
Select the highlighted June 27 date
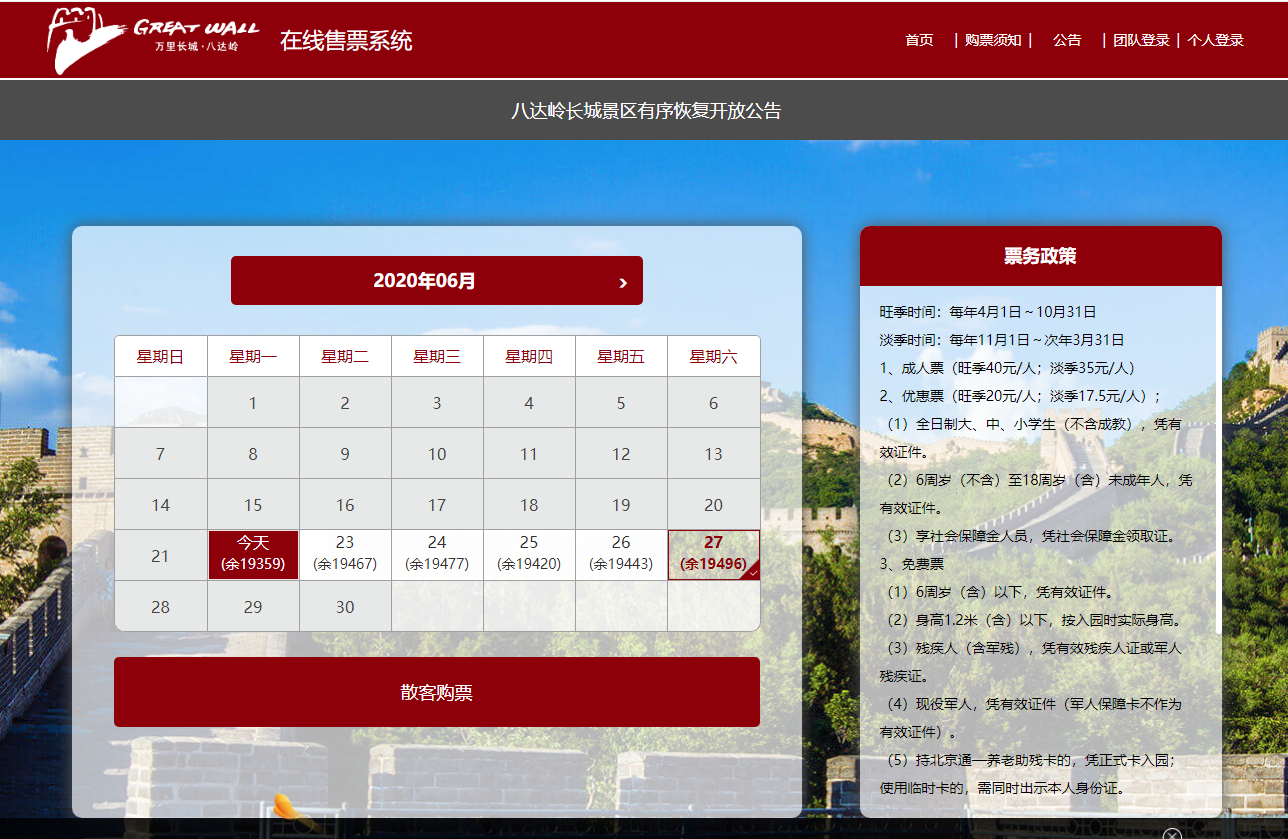point(713,554)
